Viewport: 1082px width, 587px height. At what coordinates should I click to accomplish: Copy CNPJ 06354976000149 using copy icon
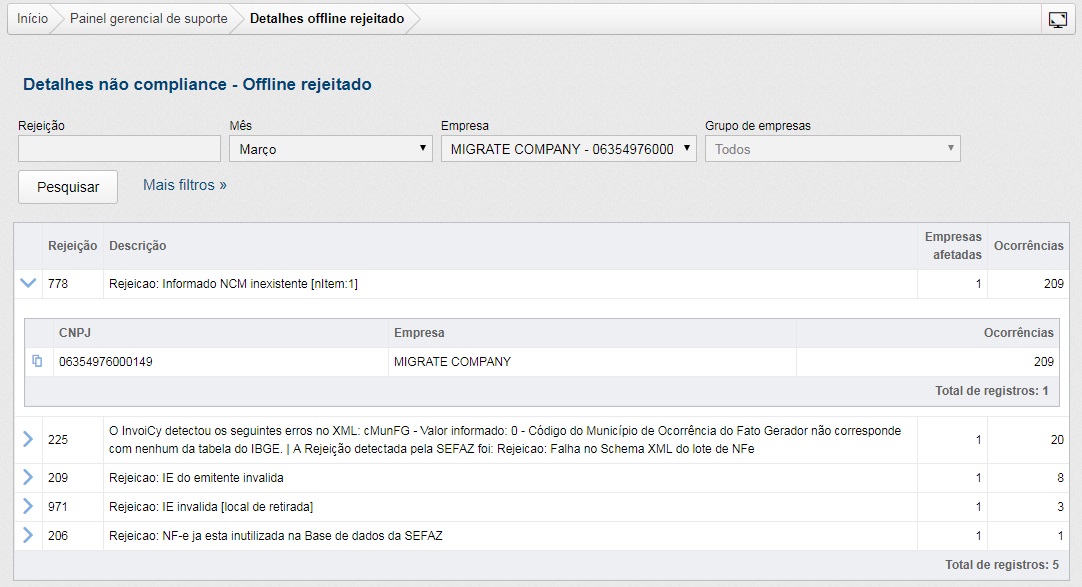[37, 361]
